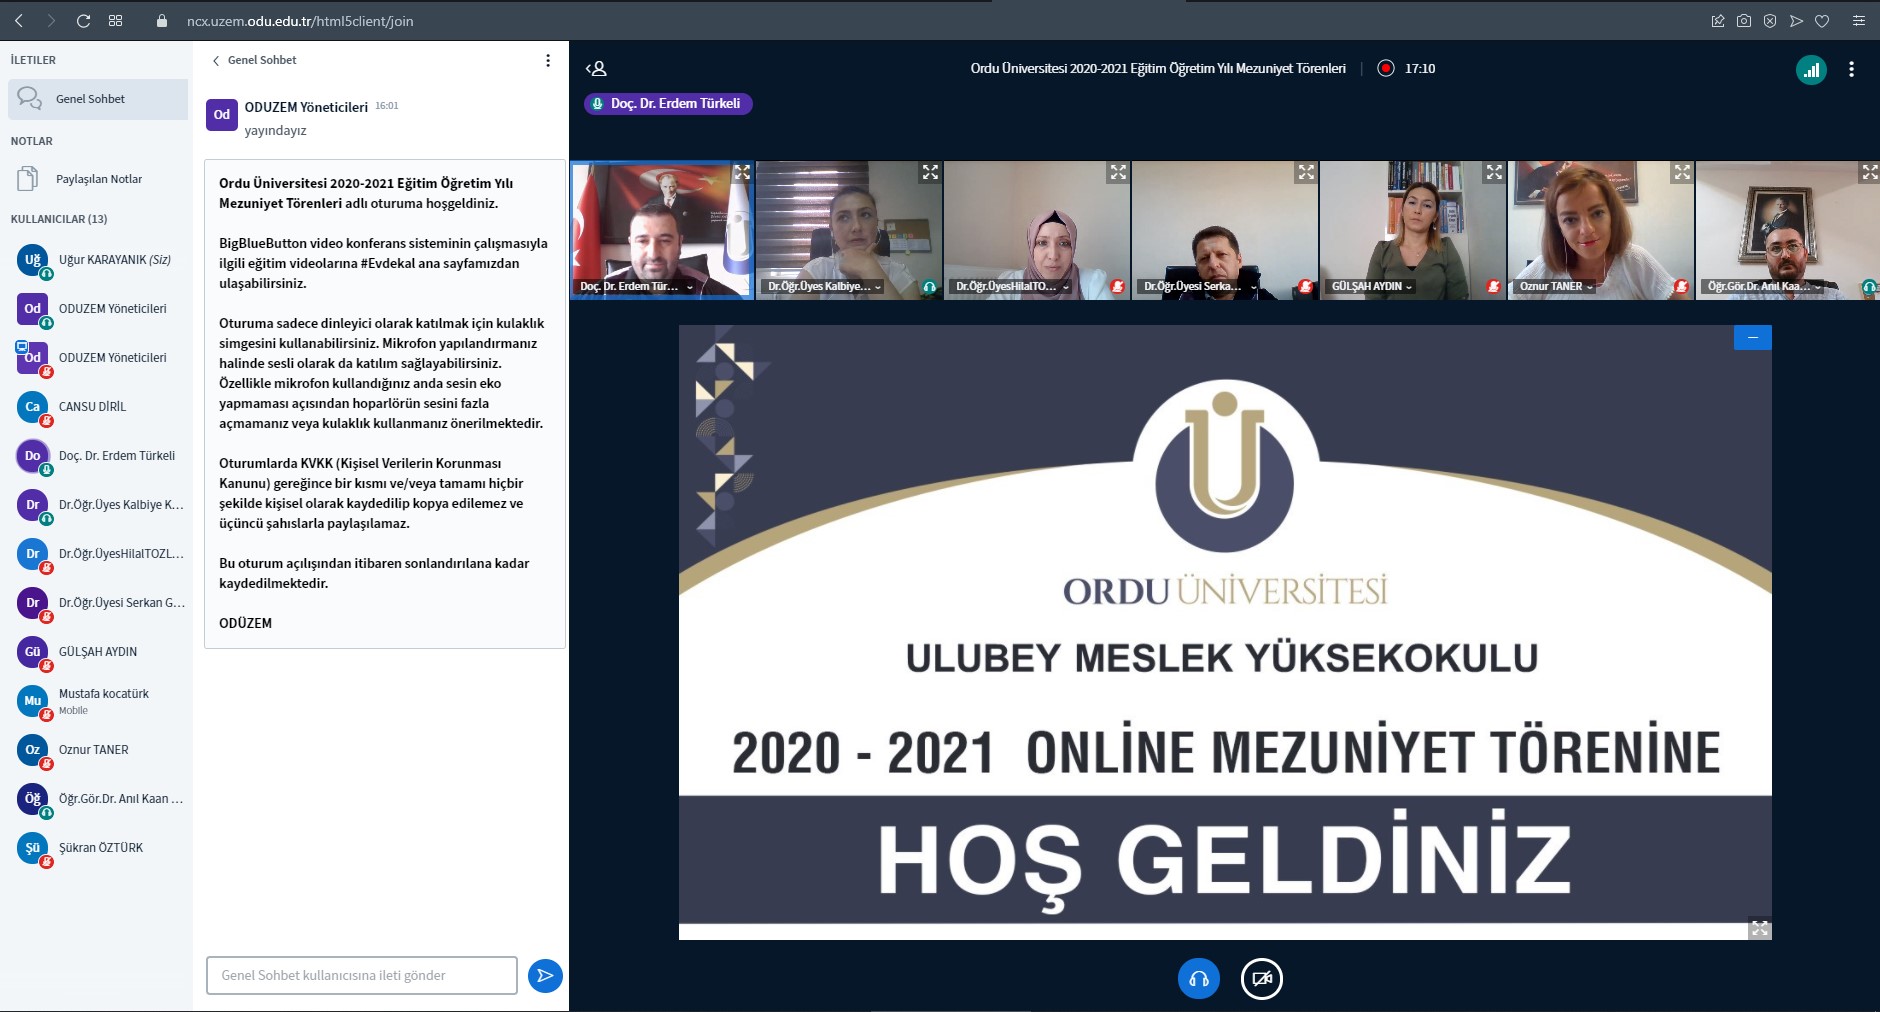Select user Doç. Dr. Erdem Türkeli in list
Screen dimensions: 1880x1012
pyautogui.click(x=98, y=456)
